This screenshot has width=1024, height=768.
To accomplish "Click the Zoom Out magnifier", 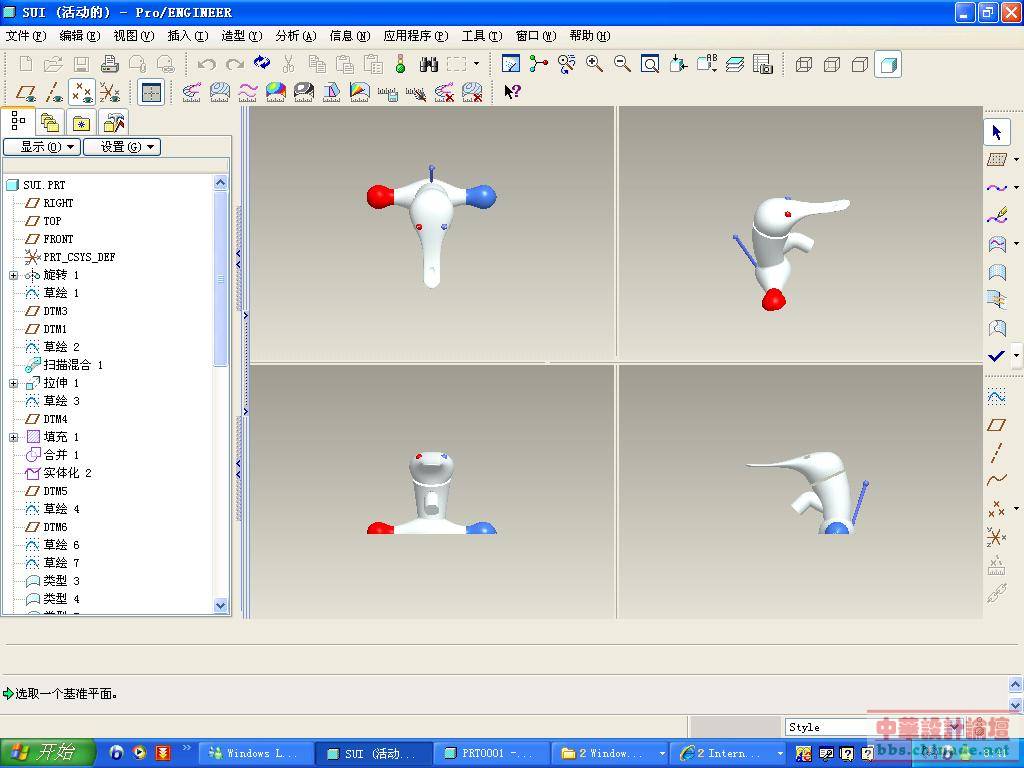I will [x=622, y=64].
